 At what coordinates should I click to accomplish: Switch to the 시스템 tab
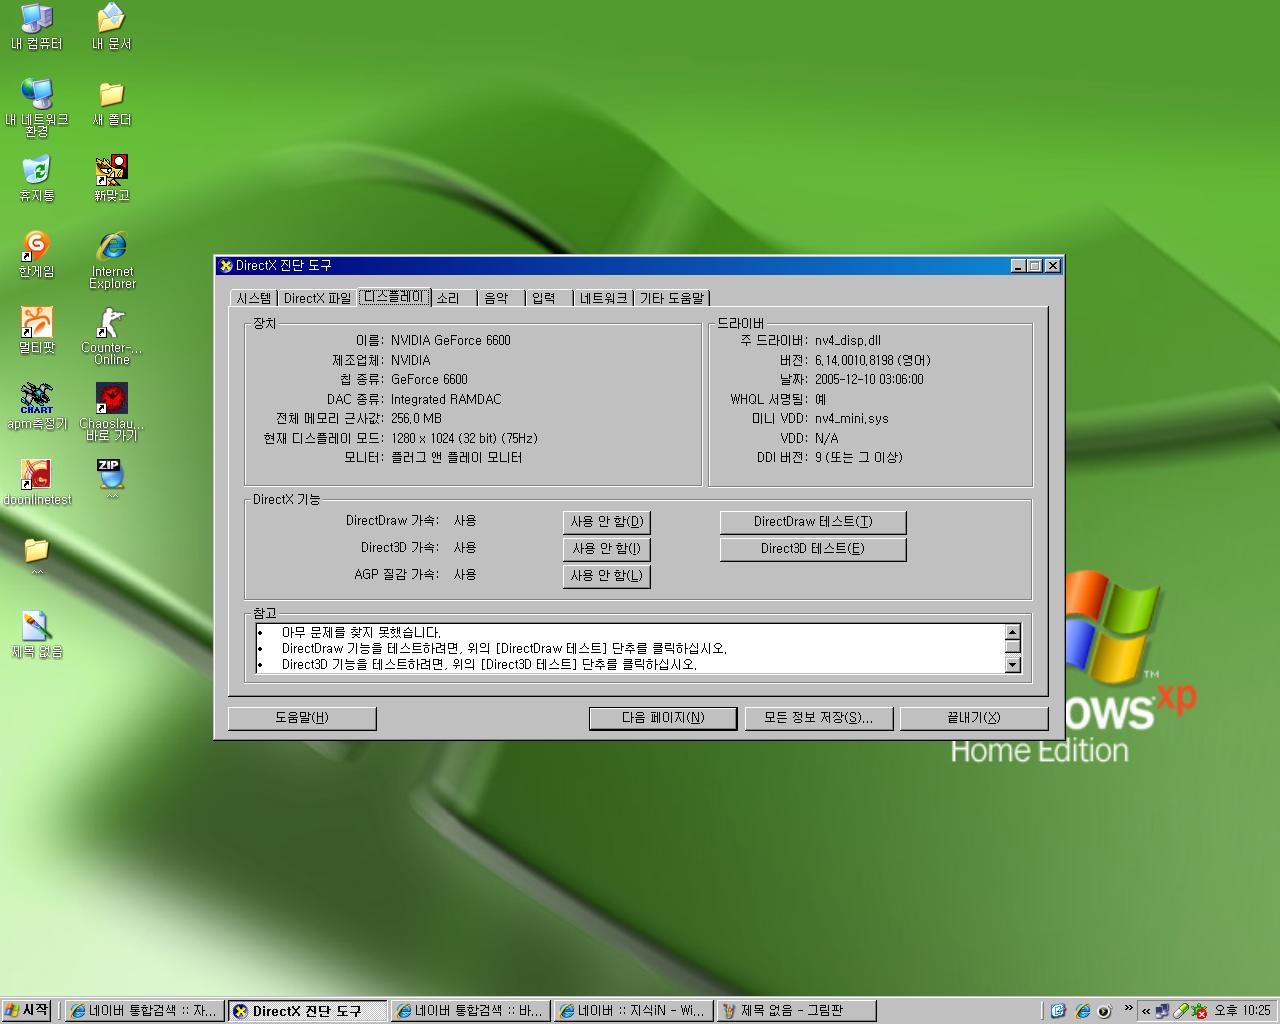pyautogui.click(x=253, y=298)
